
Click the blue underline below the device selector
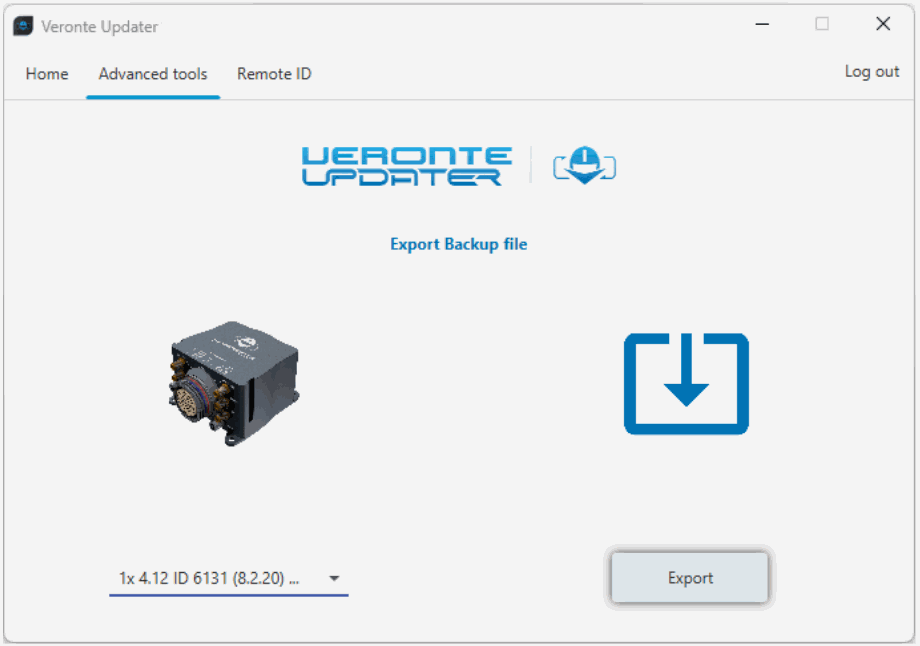tap(228, 594)
